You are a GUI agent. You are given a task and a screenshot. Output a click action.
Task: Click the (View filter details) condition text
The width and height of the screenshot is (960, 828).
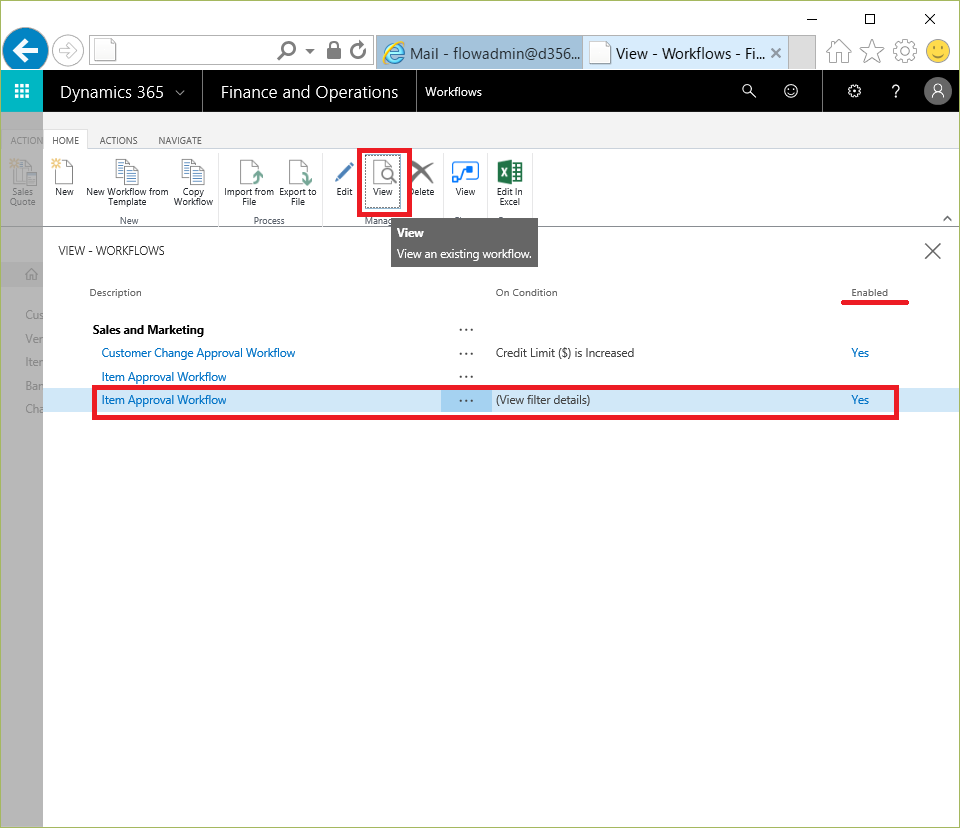tap(543, 400)
